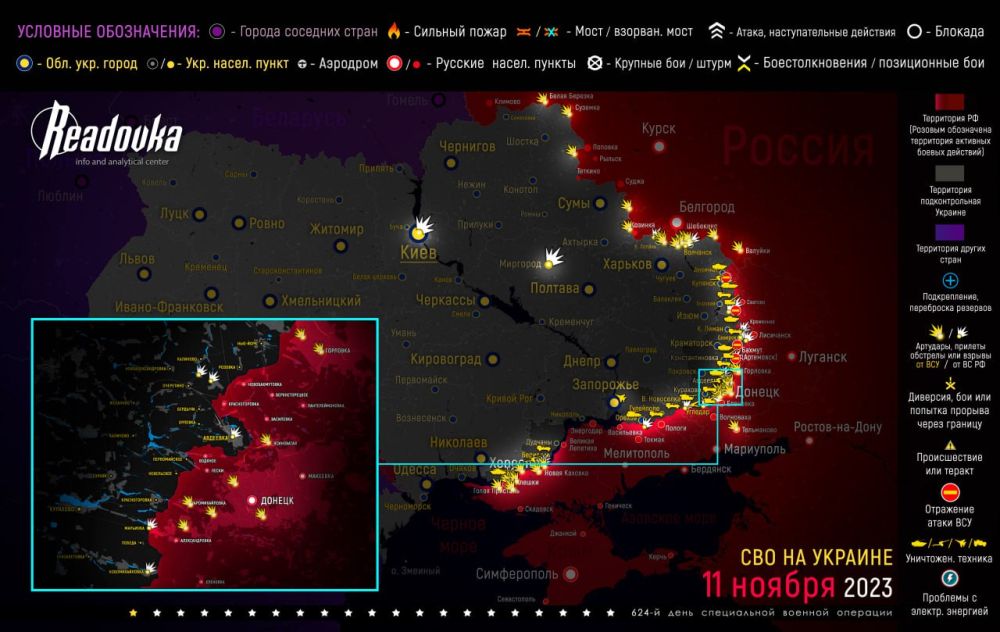Click the purple neighboring-country city legend icon
1000x632 pixels.
[217, 31]
